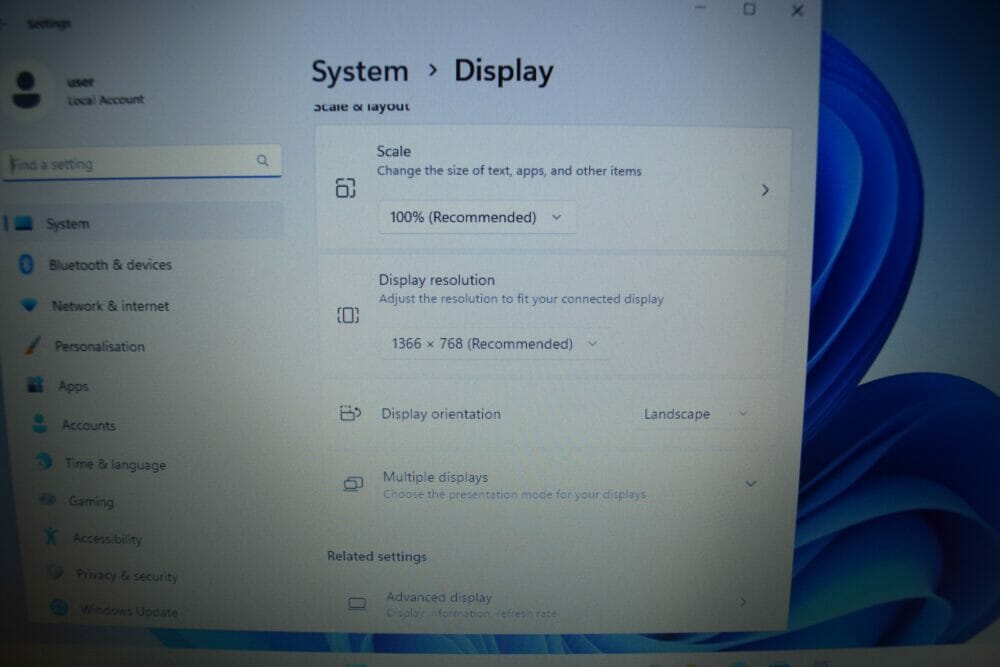The height and width of the screenshot is (667, 1000).
Task: Click the user account avatar icon
Action: 26,90
